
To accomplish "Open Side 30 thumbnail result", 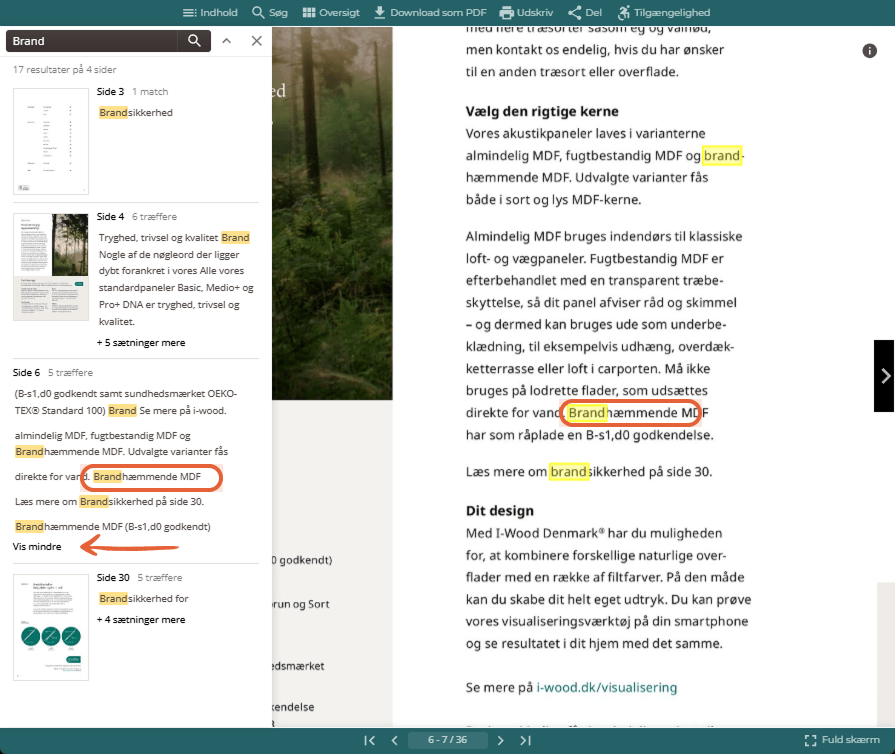I will pyautogui.click(x=51, y=627).
